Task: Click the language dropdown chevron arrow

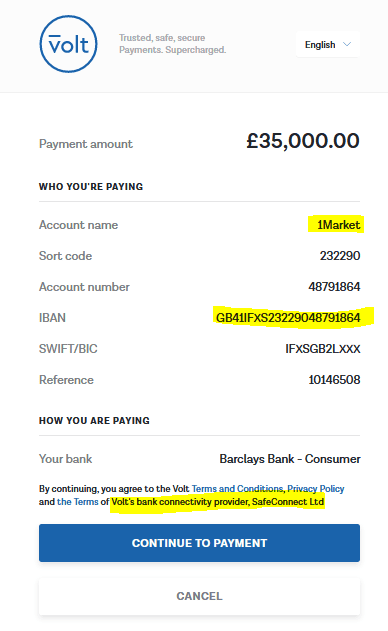Action: coord(347,44)
